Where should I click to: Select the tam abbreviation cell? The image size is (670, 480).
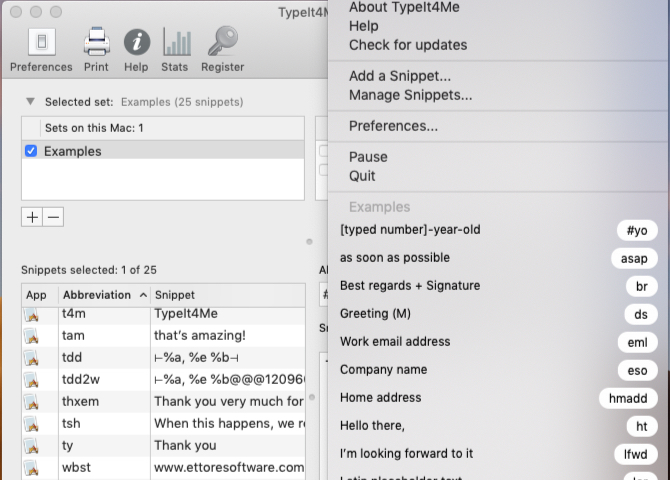click(x=104, y=336)
